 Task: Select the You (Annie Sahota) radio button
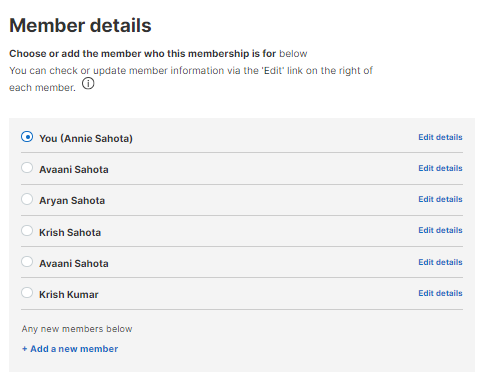[27, 137]
